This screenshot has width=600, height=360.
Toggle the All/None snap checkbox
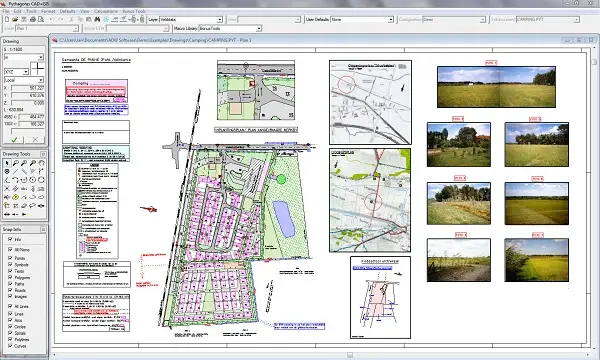pos(10,249)
